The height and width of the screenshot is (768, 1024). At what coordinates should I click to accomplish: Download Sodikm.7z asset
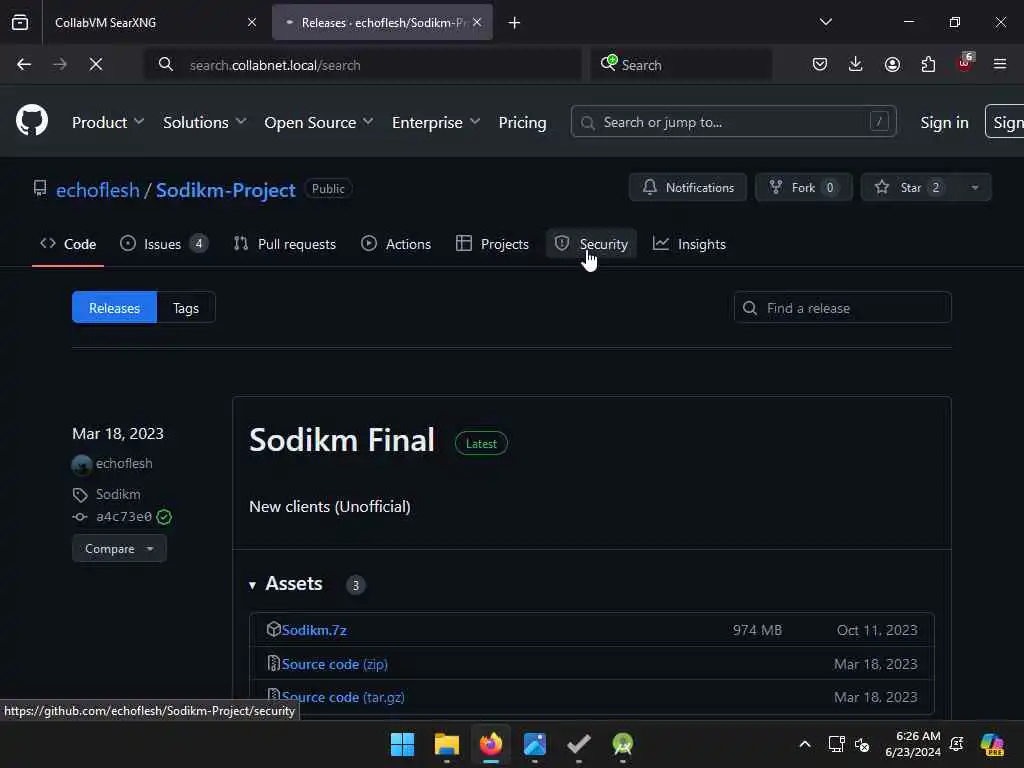(314, 630)
